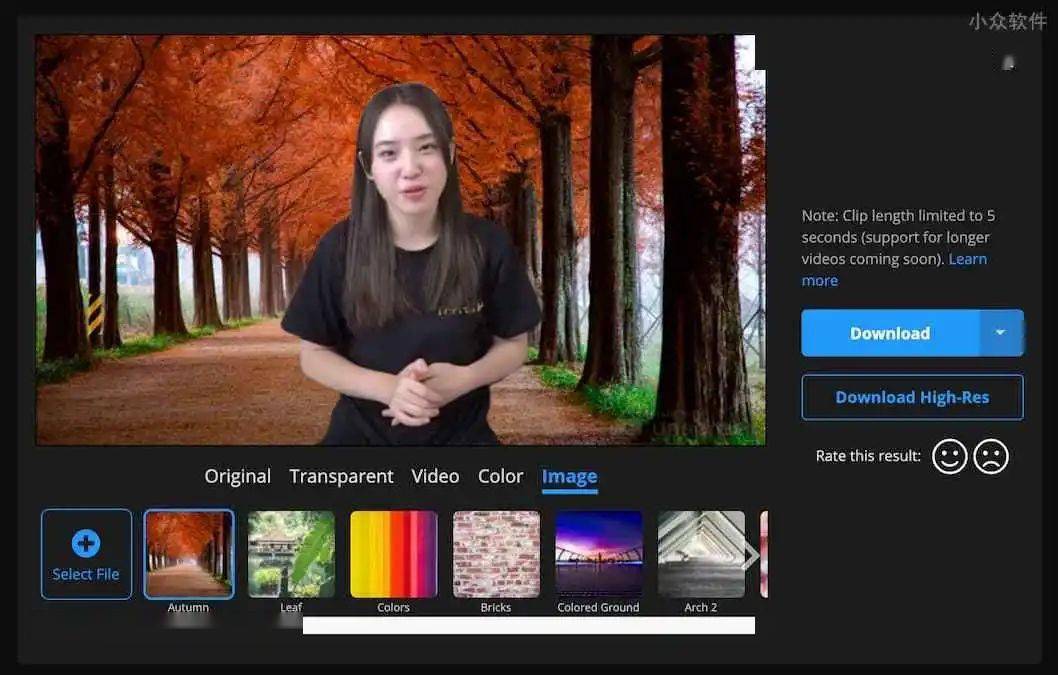This screenshot has width=1058, height=675.
Task: Apply the Colored Ground background thumbnail
Action: click(x=599, y=554)
